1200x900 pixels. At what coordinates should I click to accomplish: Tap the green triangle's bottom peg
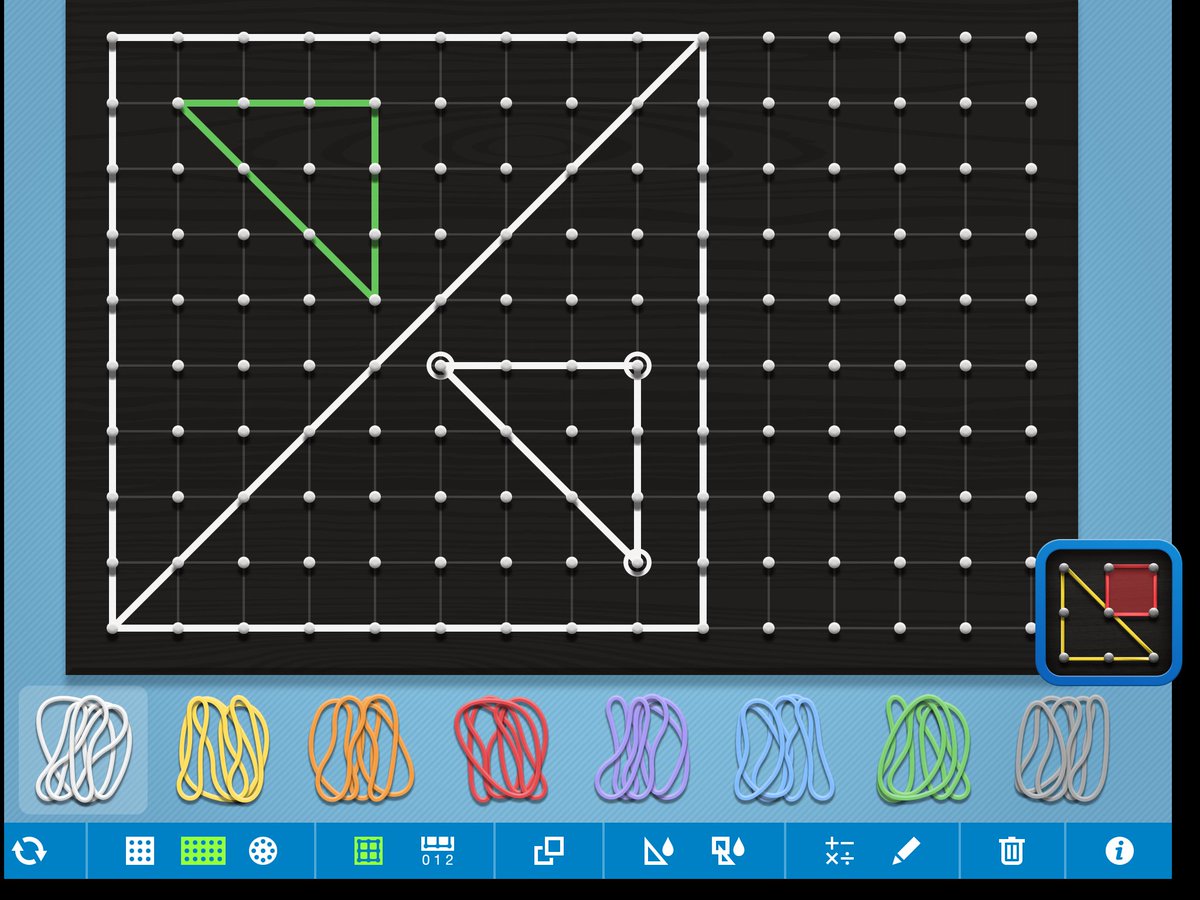375,299
